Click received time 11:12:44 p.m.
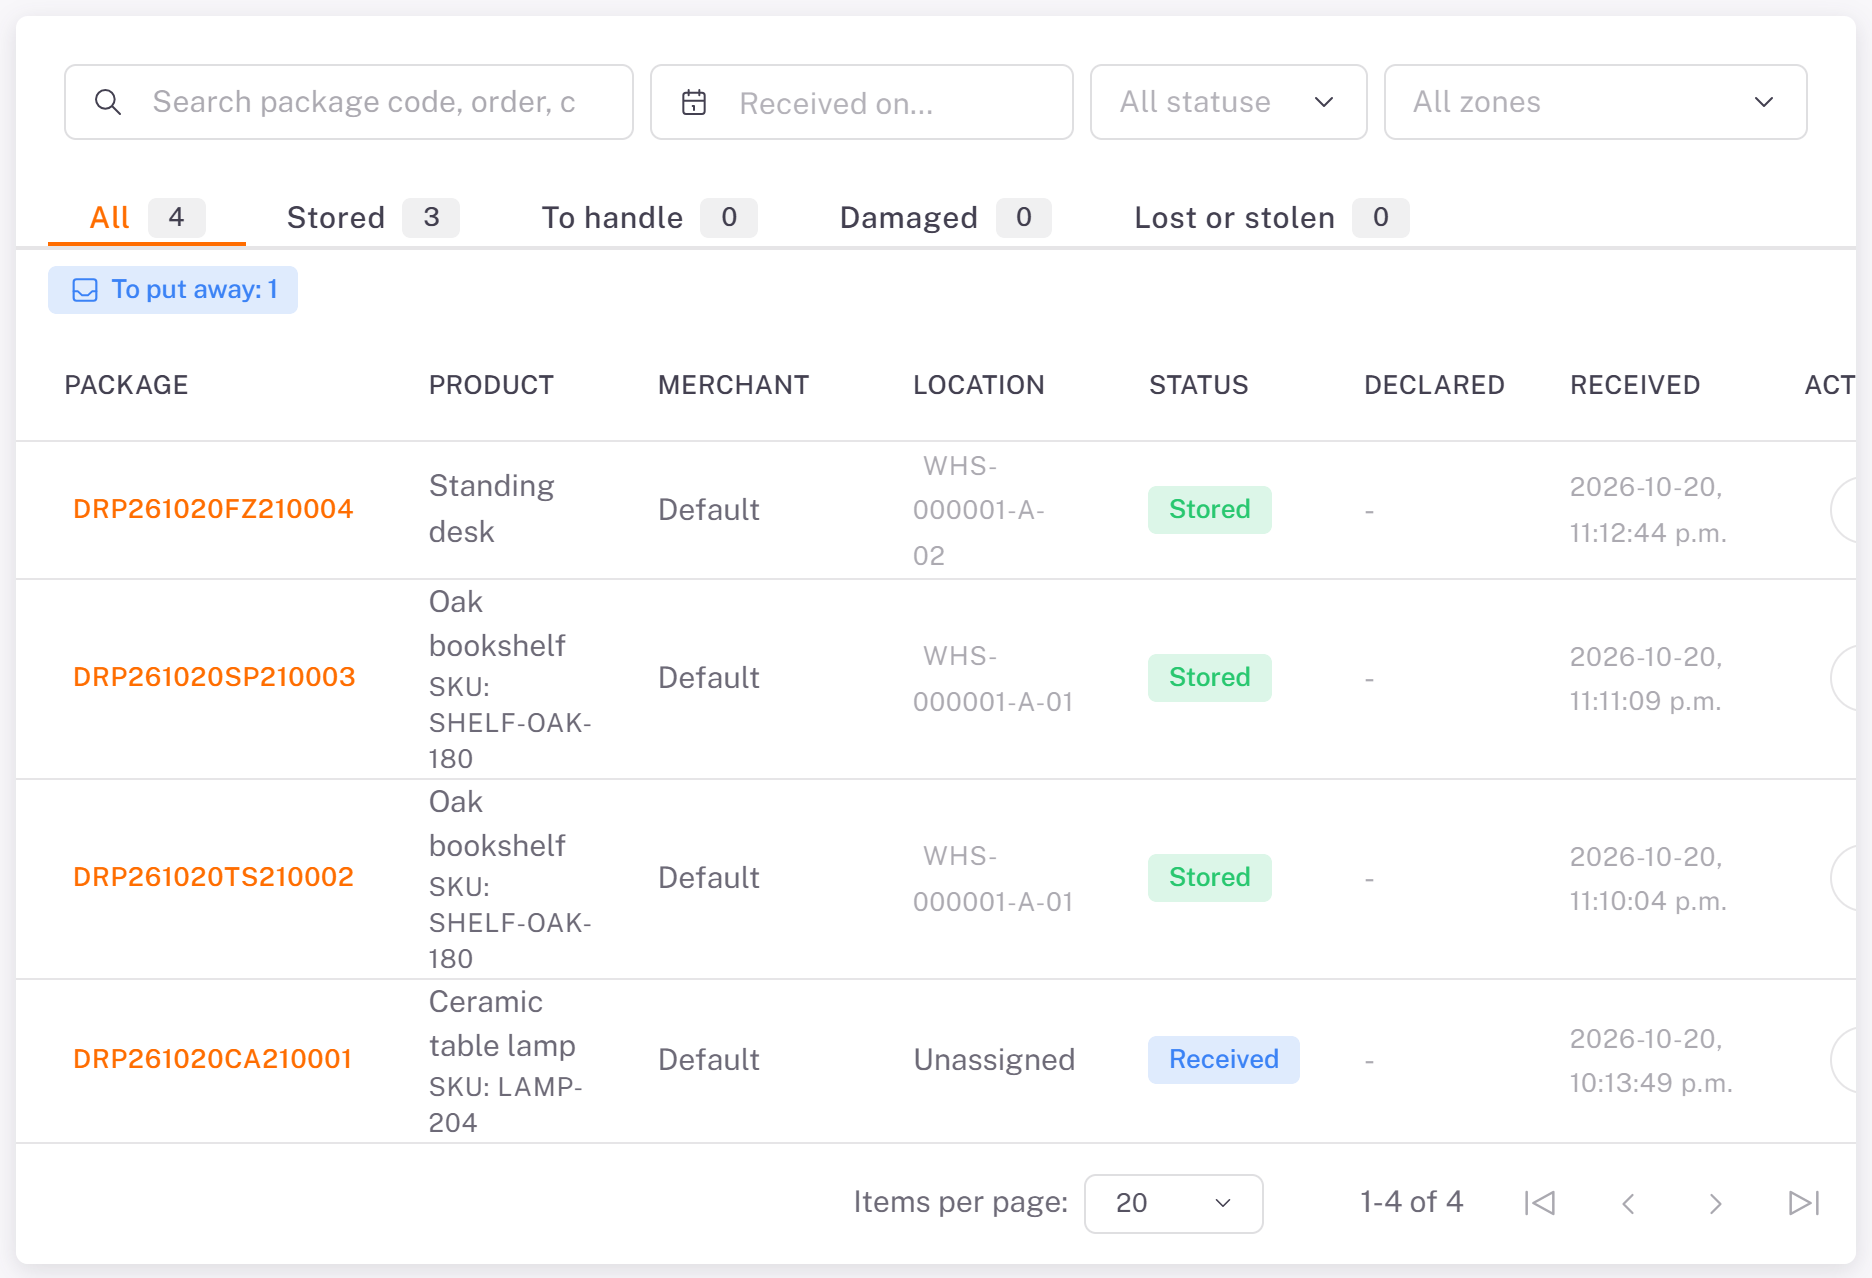Screen dimensions: 1872x1278 point(1648,533)
